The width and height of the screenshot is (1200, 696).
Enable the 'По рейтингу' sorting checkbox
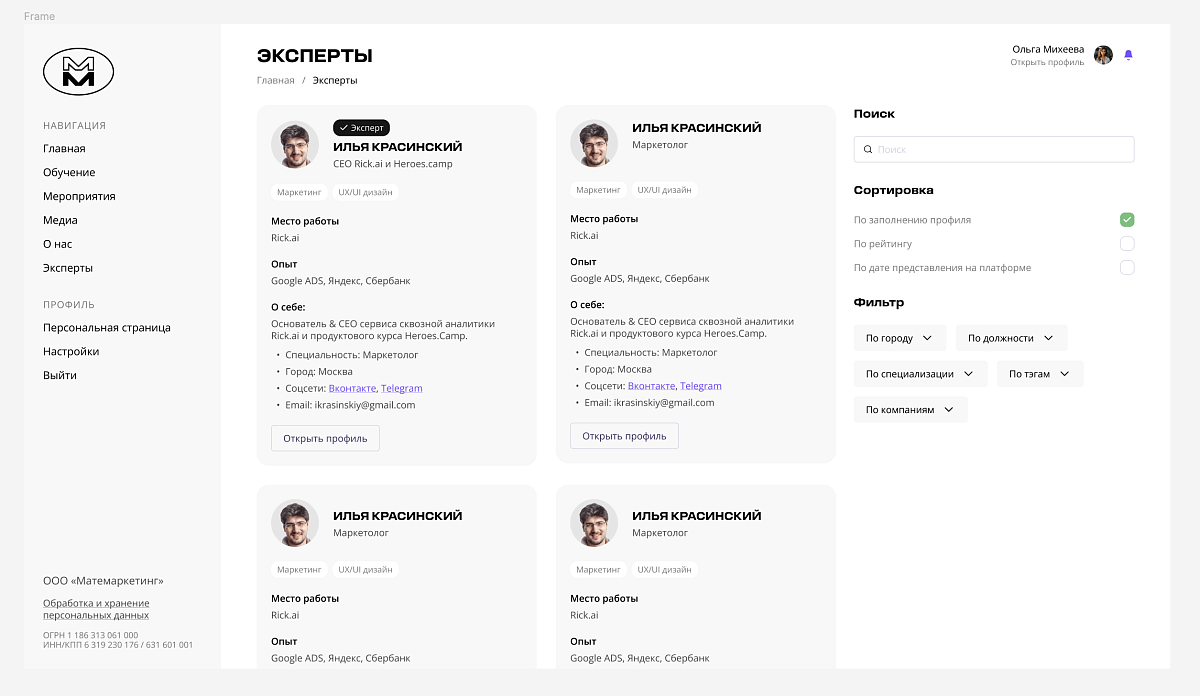[1127, 244]
